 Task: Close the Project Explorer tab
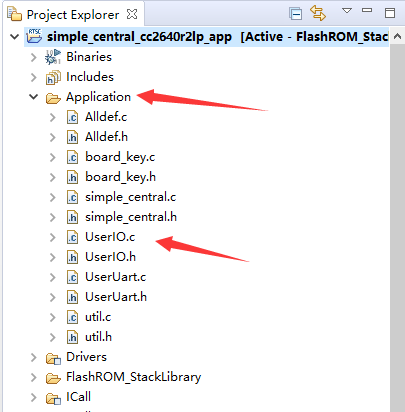(x=132, y=14)
